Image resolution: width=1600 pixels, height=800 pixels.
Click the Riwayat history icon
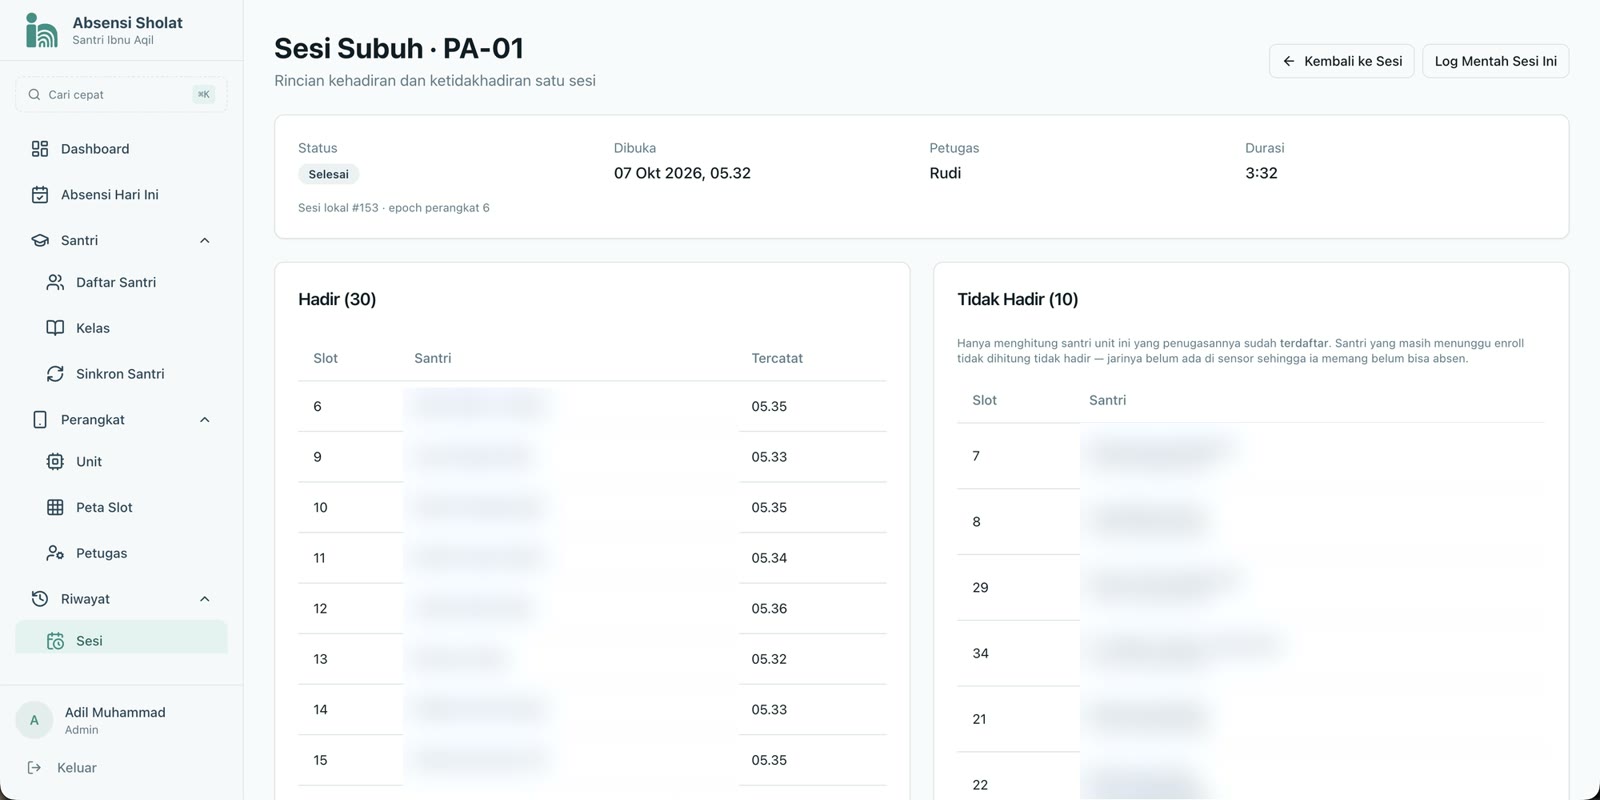[40, 599]
